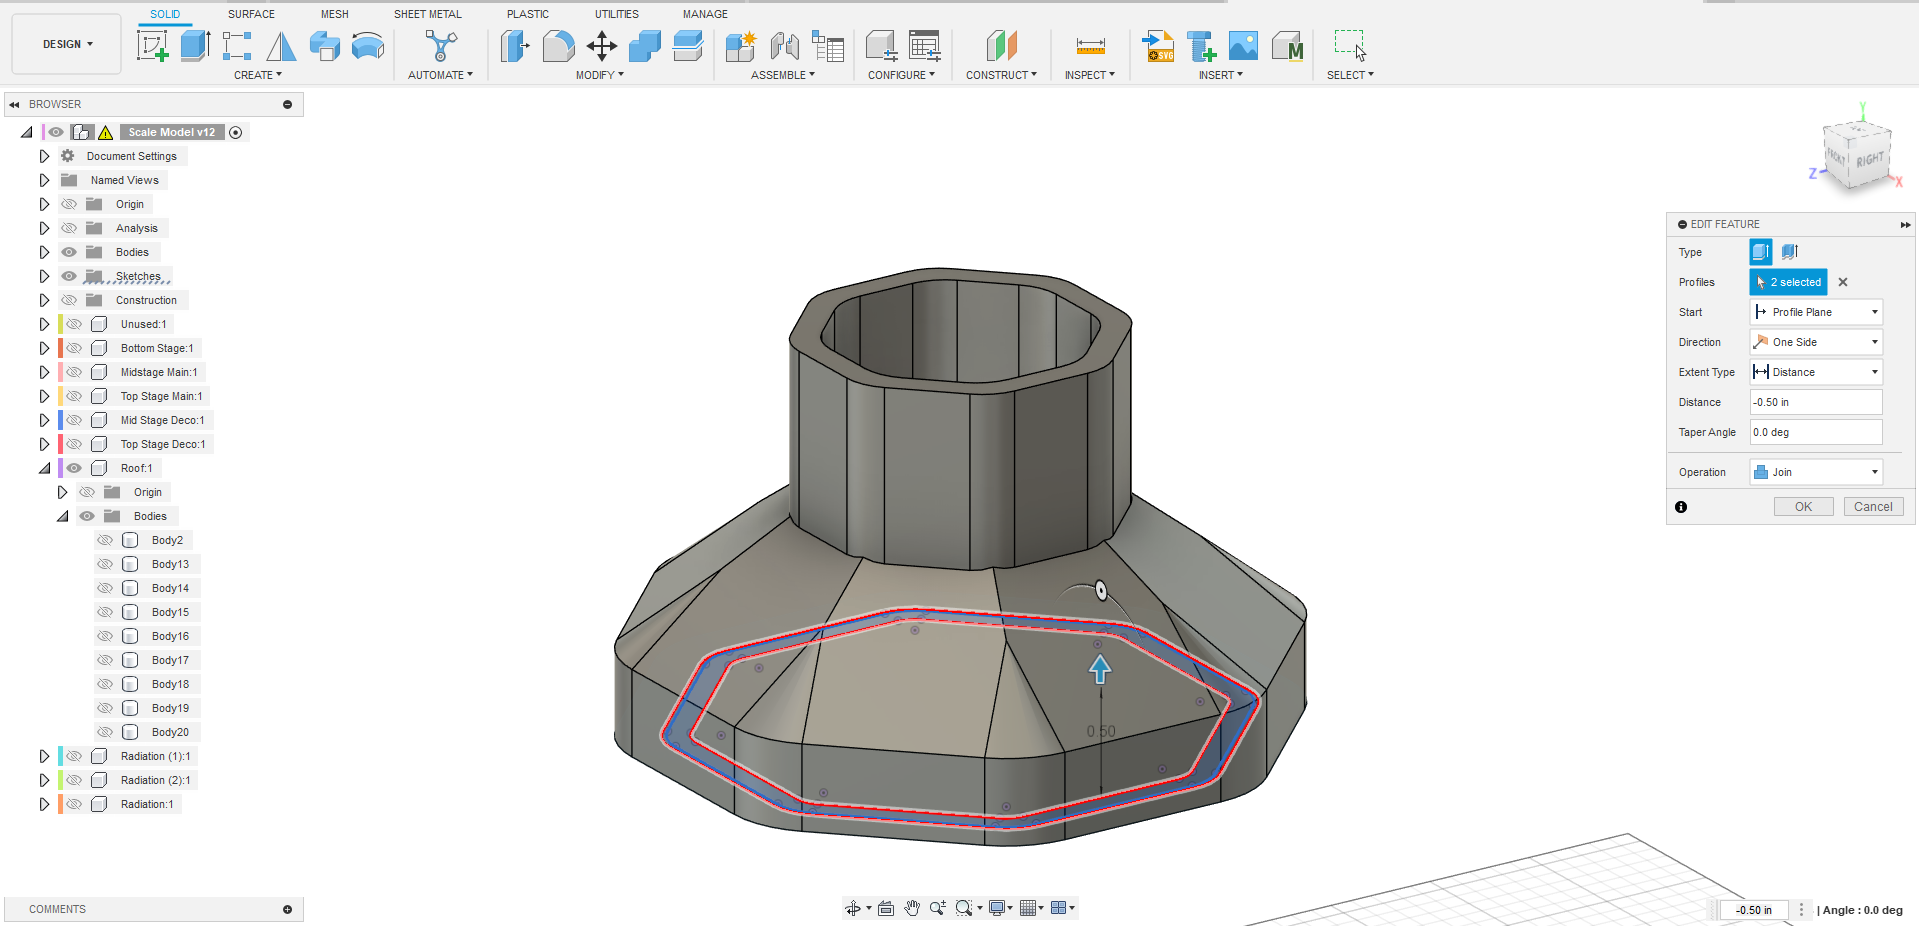Show Body2 in Roof bodies
The width and height of the screenshot is (1919, 926).
tap(105, 540)
